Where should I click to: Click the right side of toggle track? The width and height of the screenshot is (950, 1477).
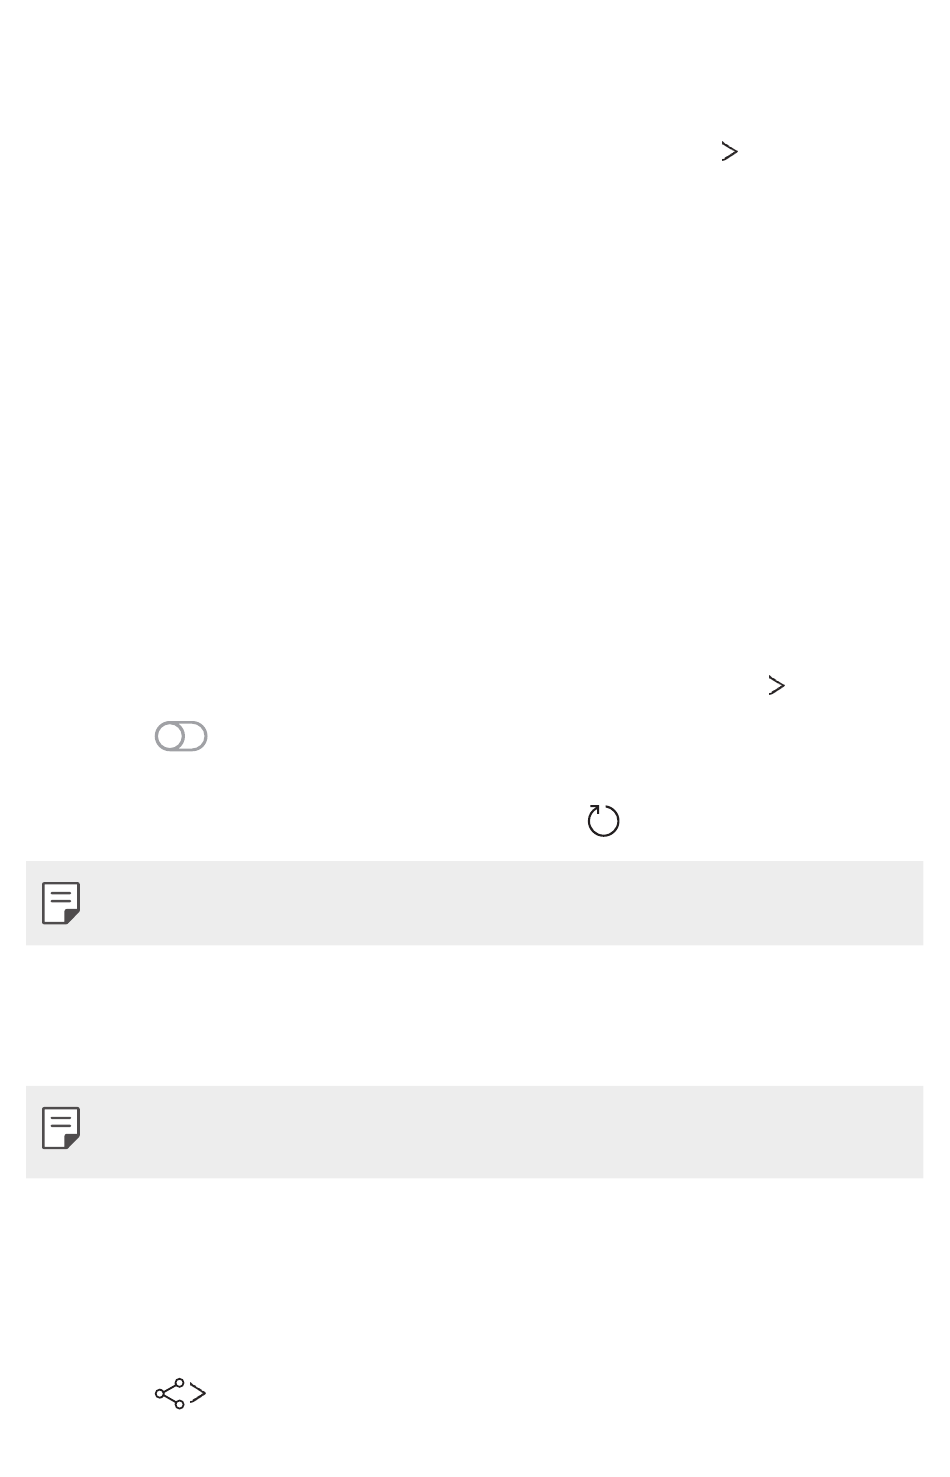point(197,737)
